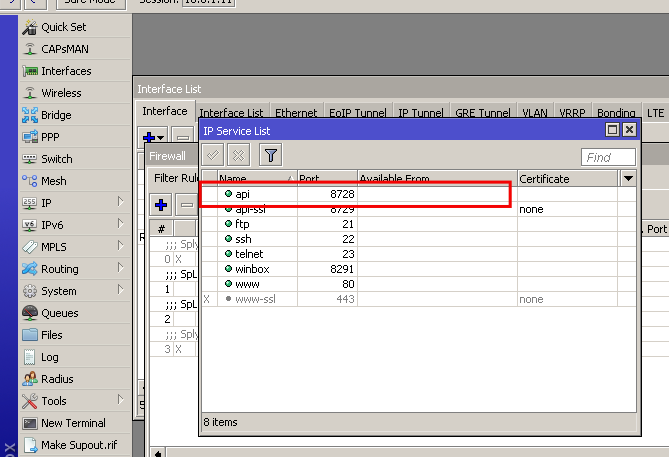The image size is (669, 457).
Task: Open the Tools menu
Action: 75,401
